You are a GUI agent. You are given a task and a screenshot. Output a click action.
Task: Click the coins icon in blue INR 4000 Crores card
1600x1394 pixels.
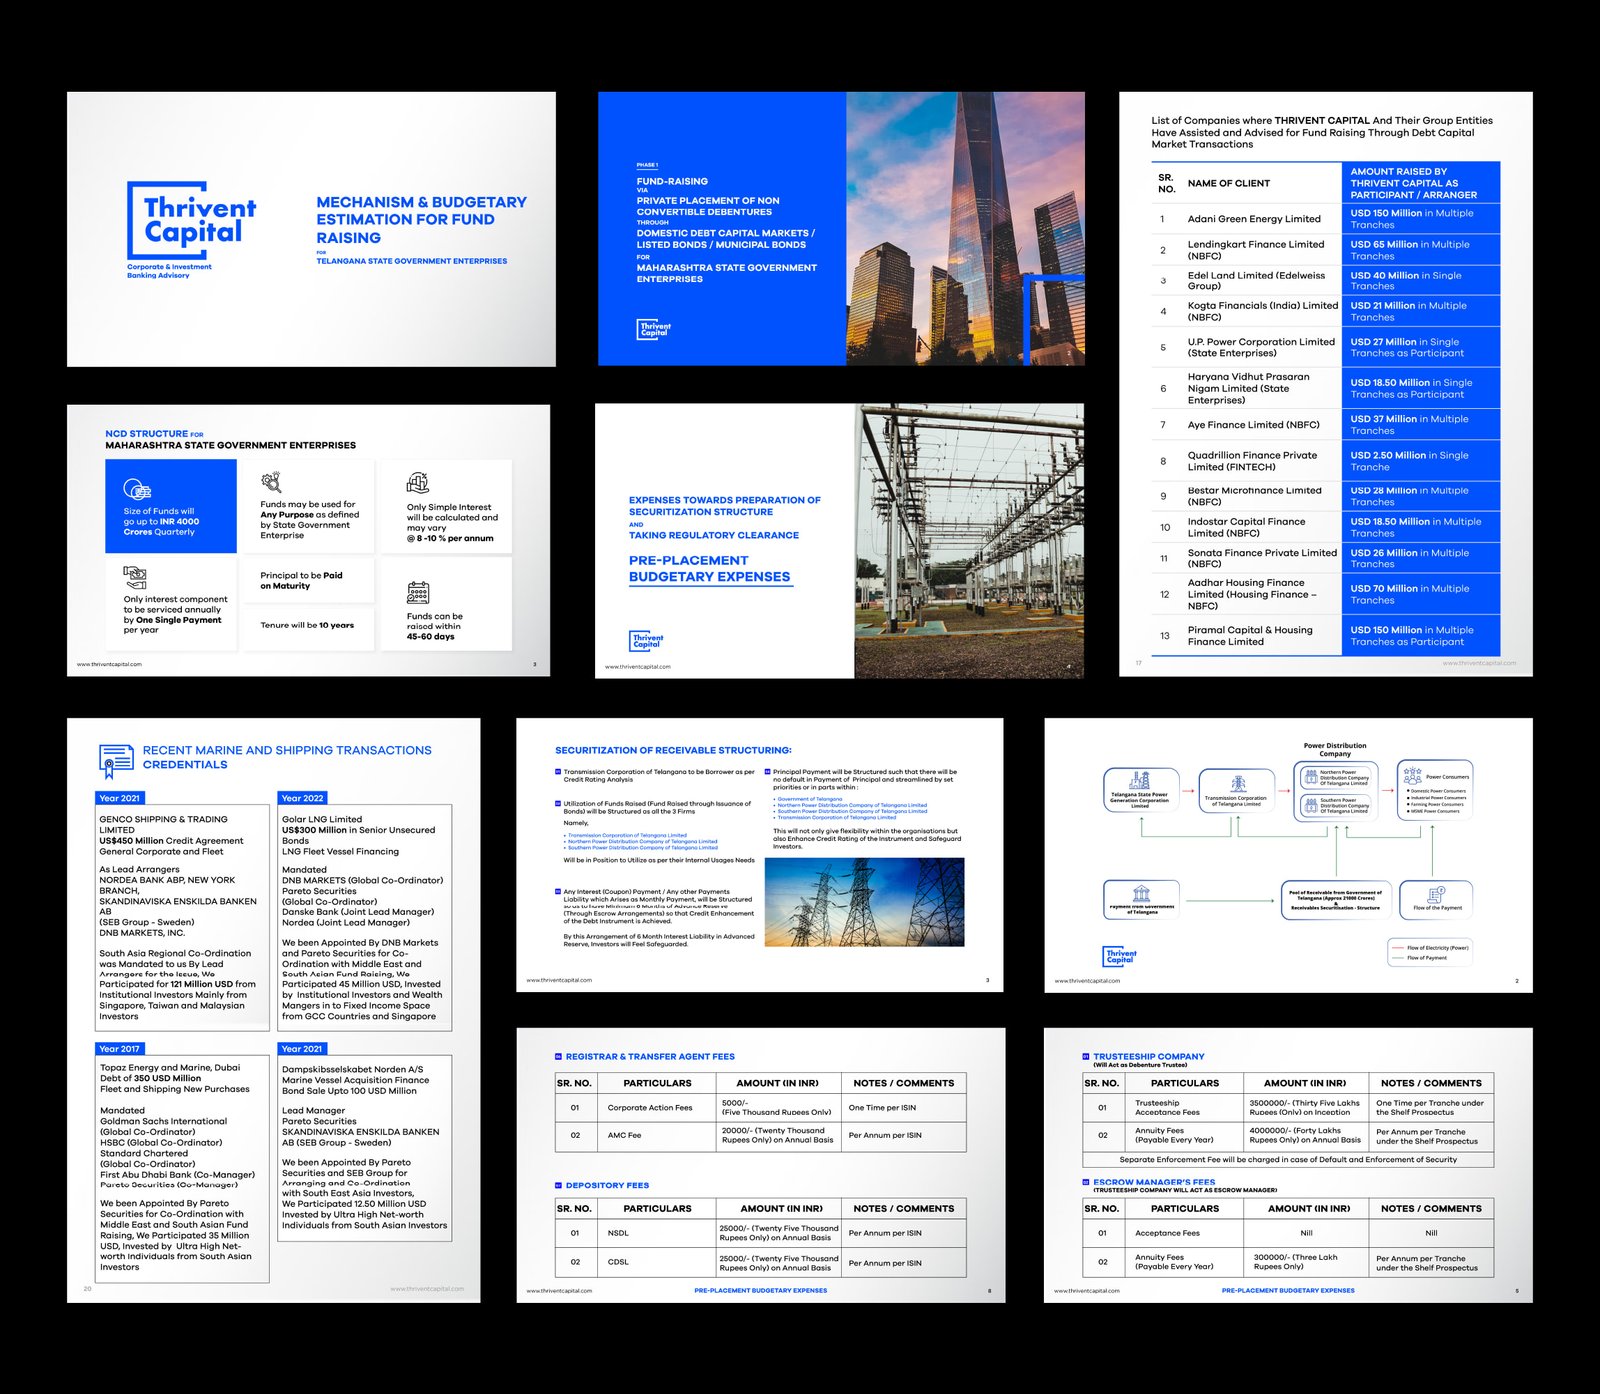coord(137,489)
